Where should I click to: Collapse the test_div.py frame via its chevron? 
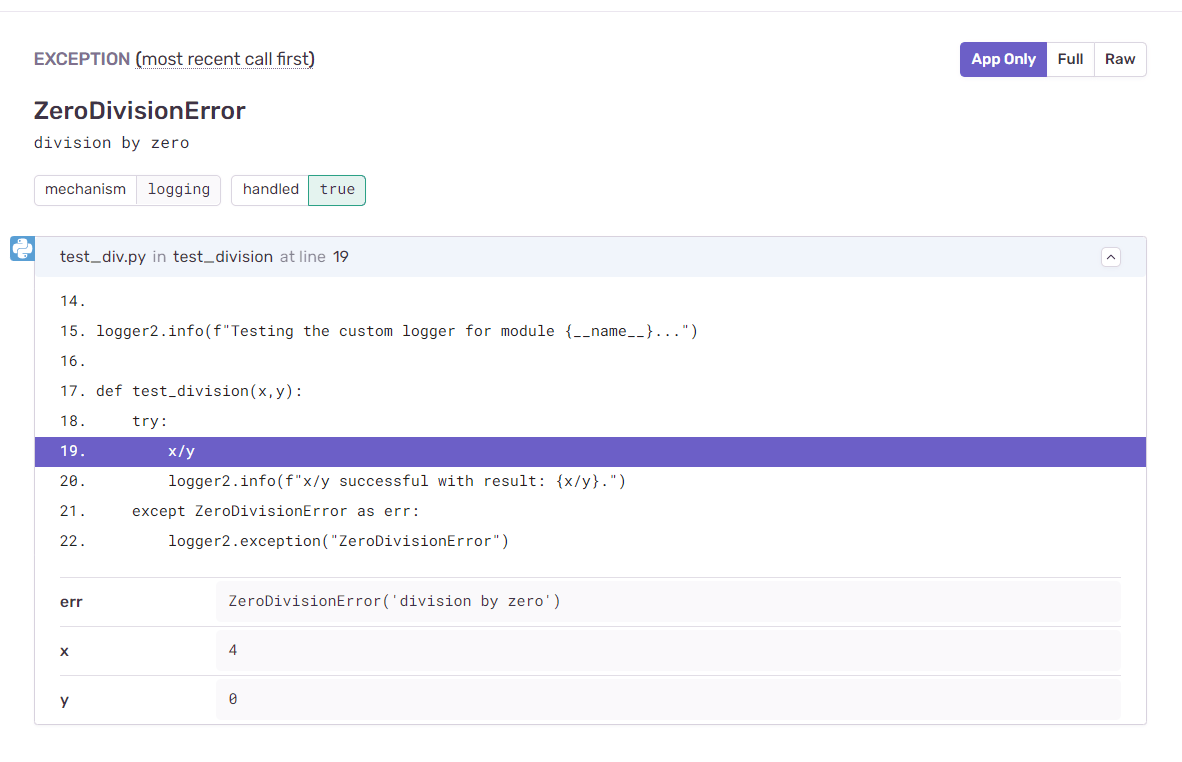tap(1110, 257)
